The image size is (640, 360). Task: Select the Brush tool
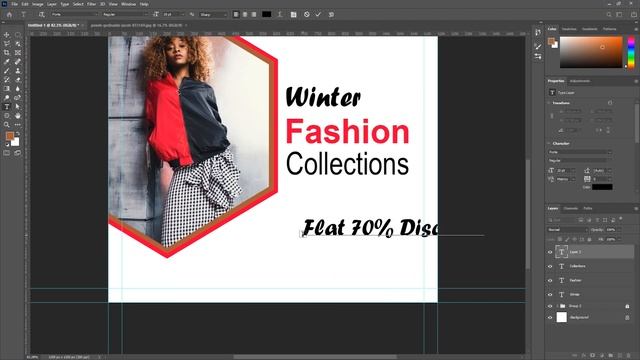click(7, 71)
